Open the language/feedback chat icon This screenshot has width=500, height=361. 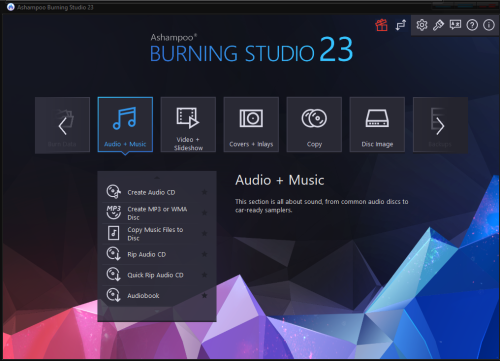point(455,25)
